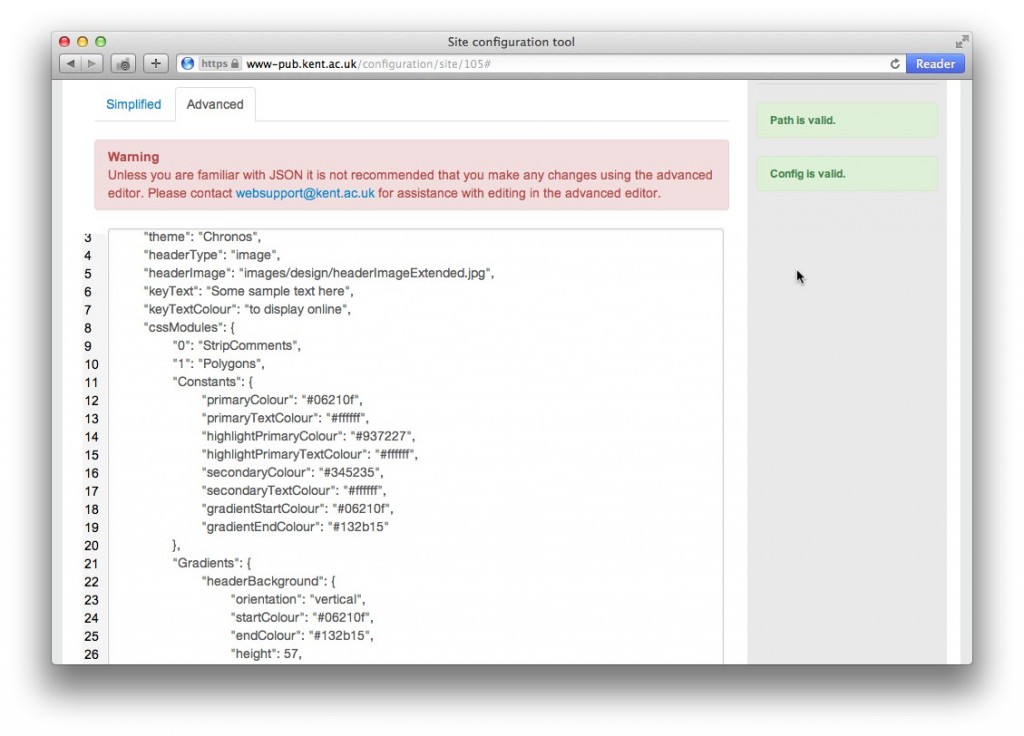Viewport: 1024px width, 736px height.
Task: Enter fullscreen using the window corner arrows
Action: pos(961,42)
